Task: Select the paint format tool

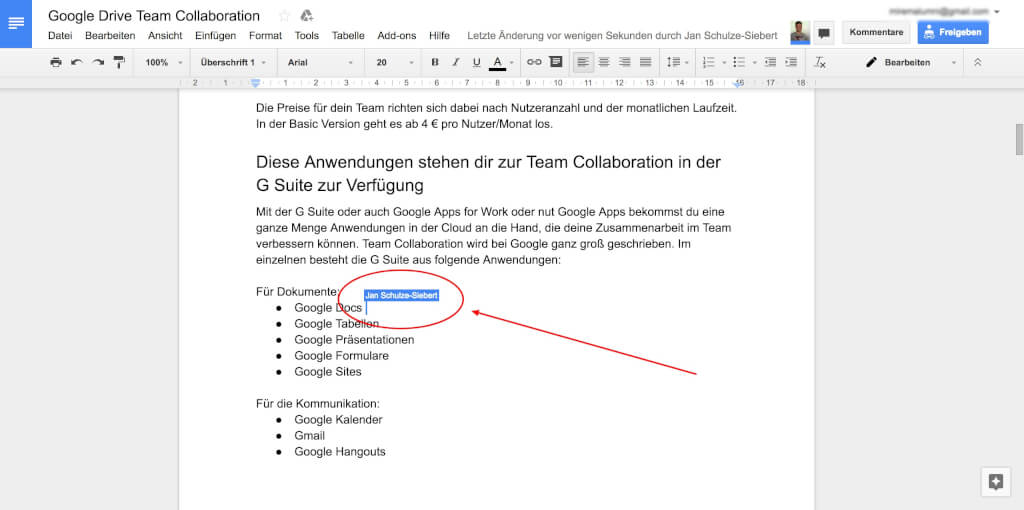Action: (119, 62)
